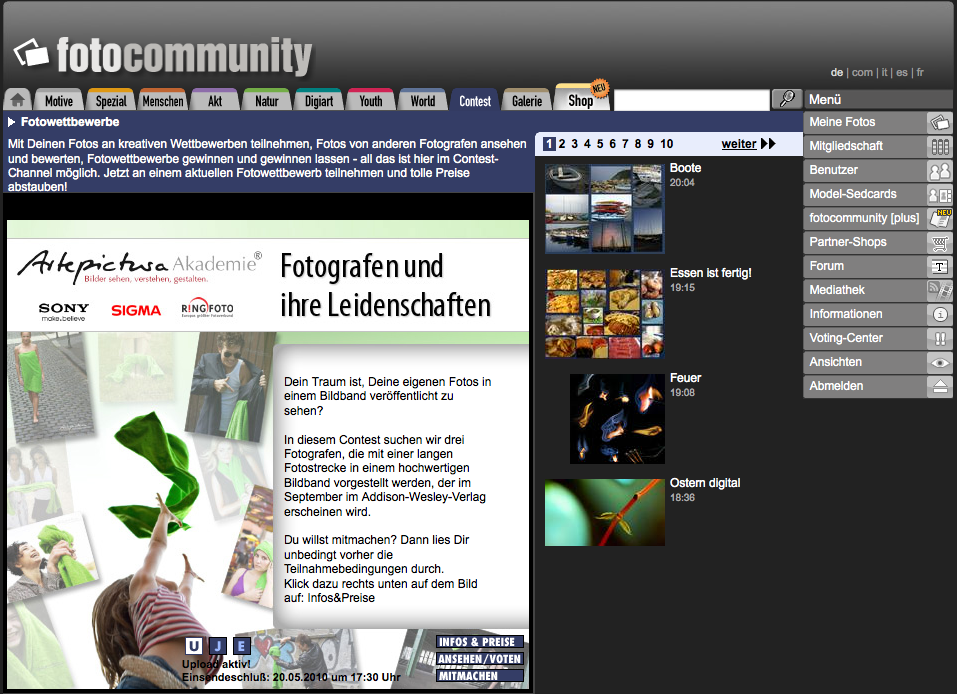This screenshot has width=957, height=694.
Task: Open the Meine Fotos photo icon
Action: click(939, 123)
